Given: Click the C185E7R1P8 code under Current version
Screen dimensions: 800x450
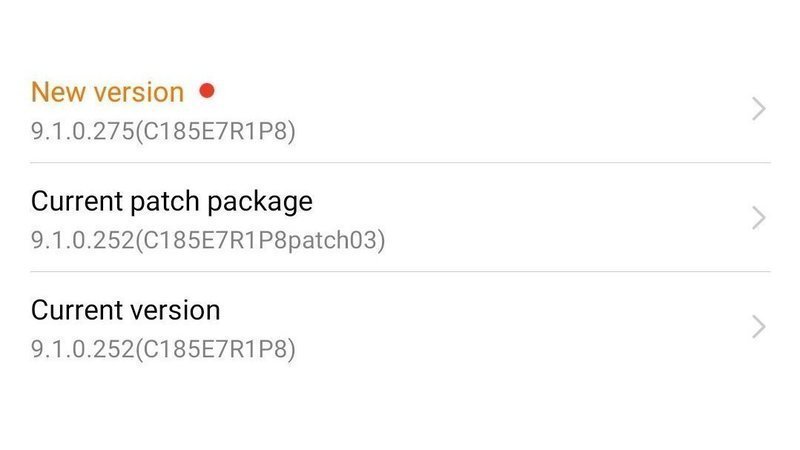Looking at the screenshot, I should tap(214, 350).
